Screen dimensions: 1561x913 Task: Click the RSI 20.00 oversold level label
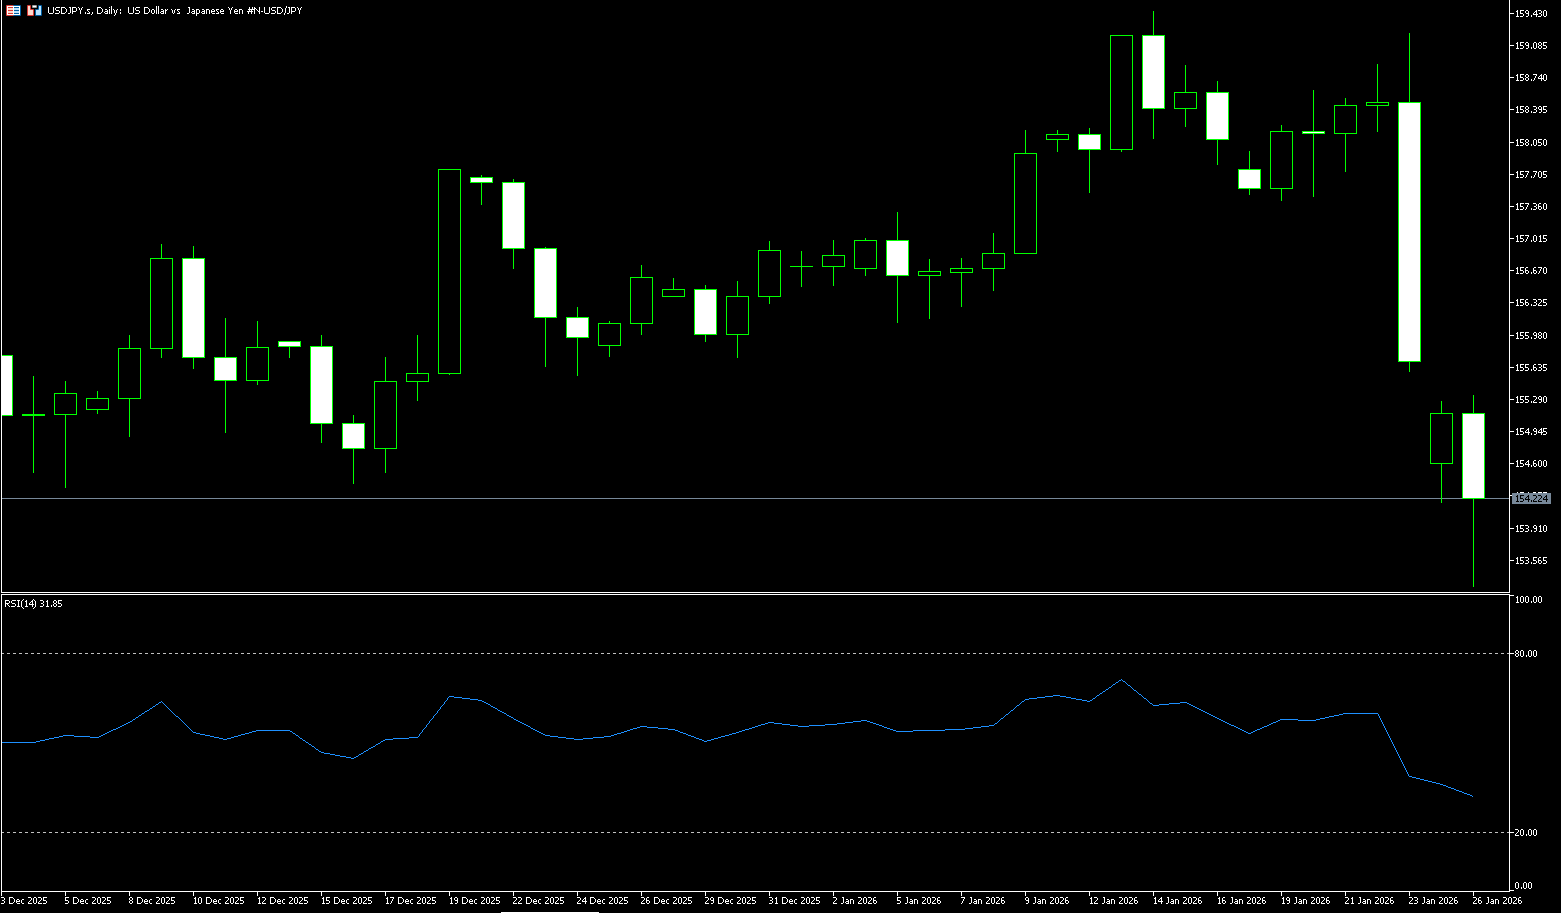[1527, 833]
